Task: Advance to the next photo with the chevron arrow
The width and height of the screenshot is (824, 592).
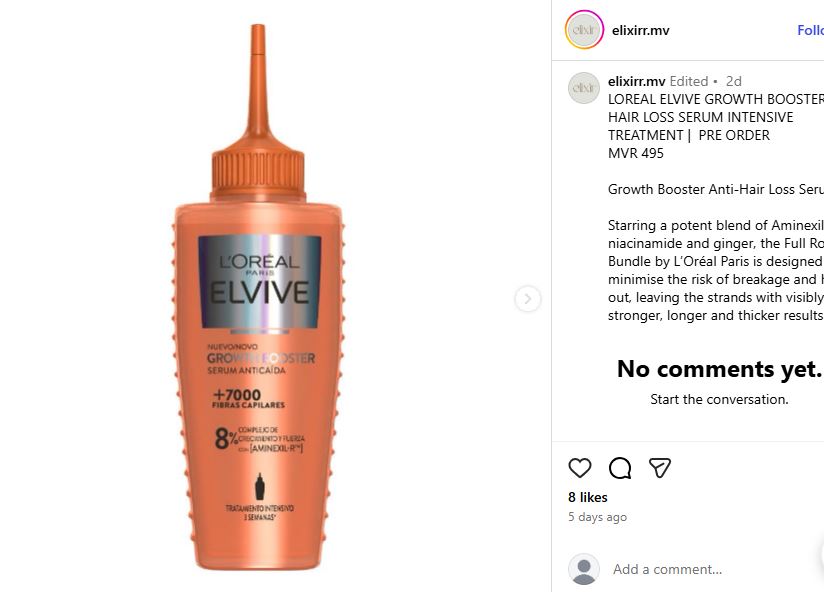Action: click(x=528, y=299)
